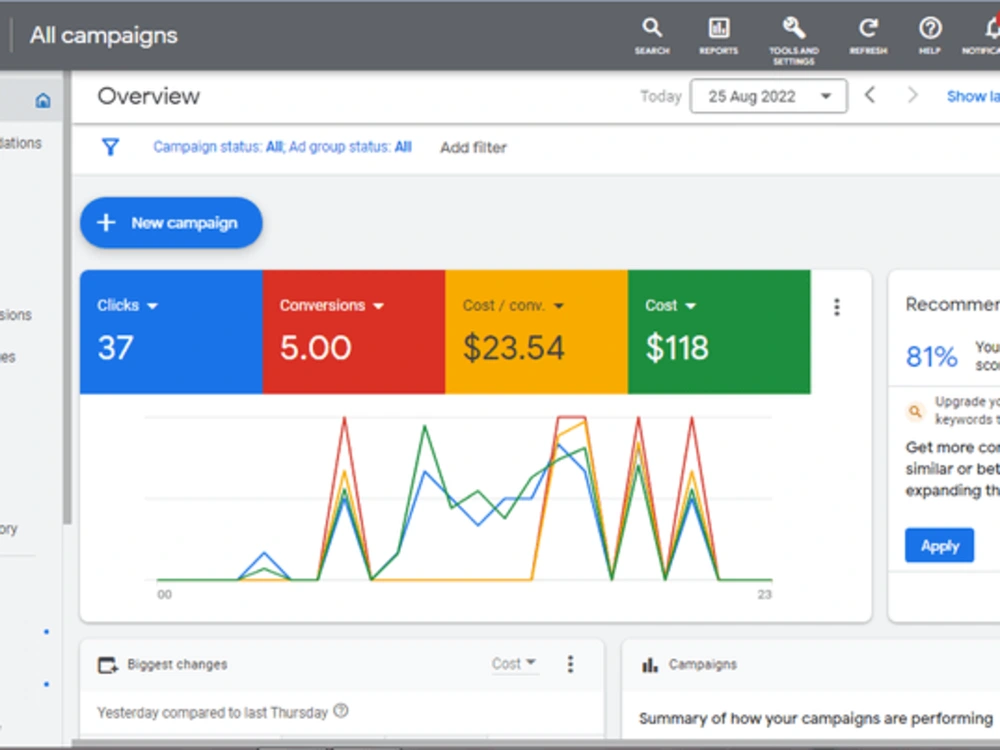Click the blue Clicks 37 tile

coord(171,332)
